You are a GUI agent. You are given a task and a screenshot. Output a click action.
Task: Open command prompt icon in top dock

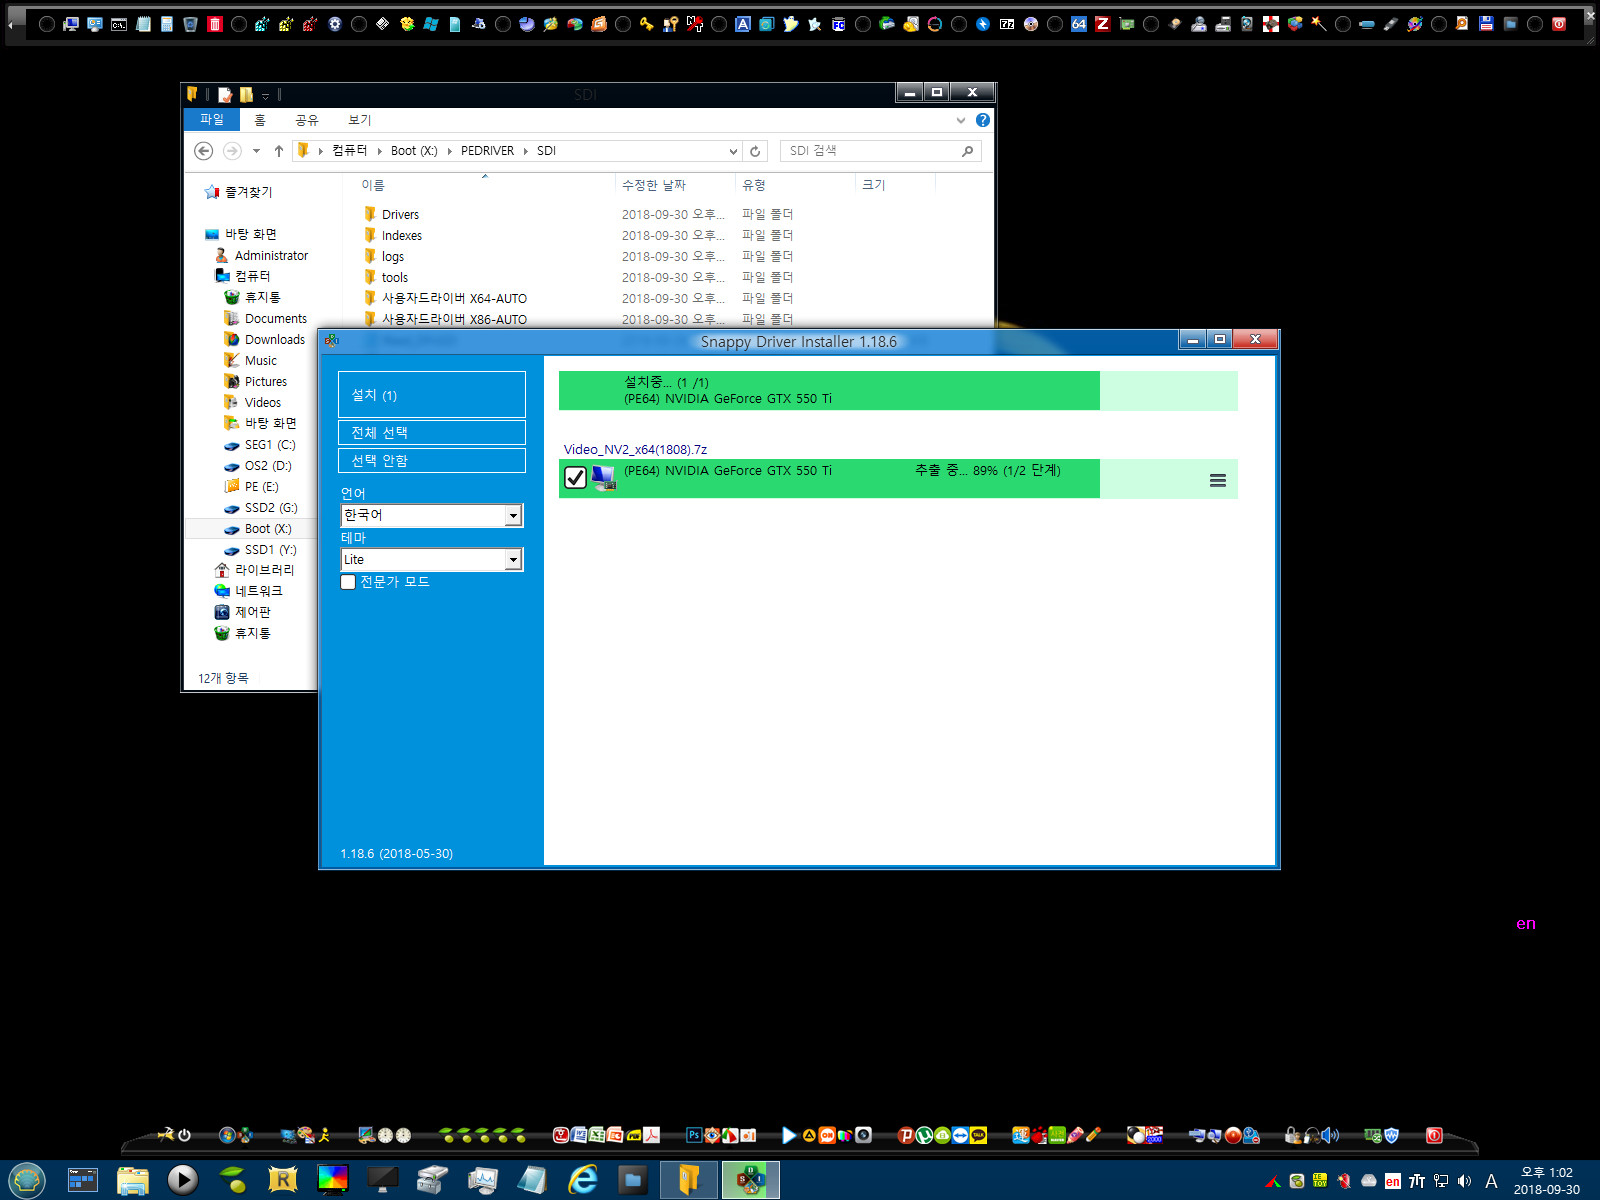coord(119,24)
